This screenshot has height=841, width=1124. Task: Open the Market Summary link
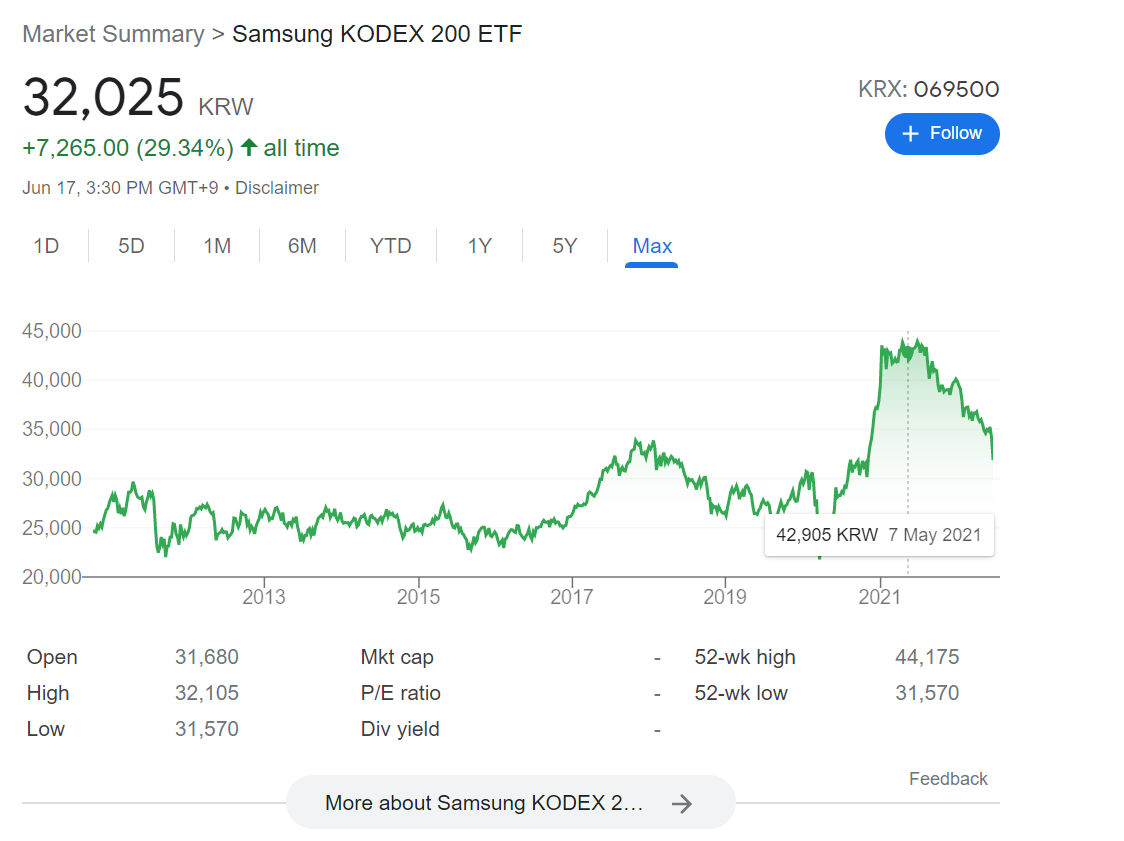[x=113, y=34]
